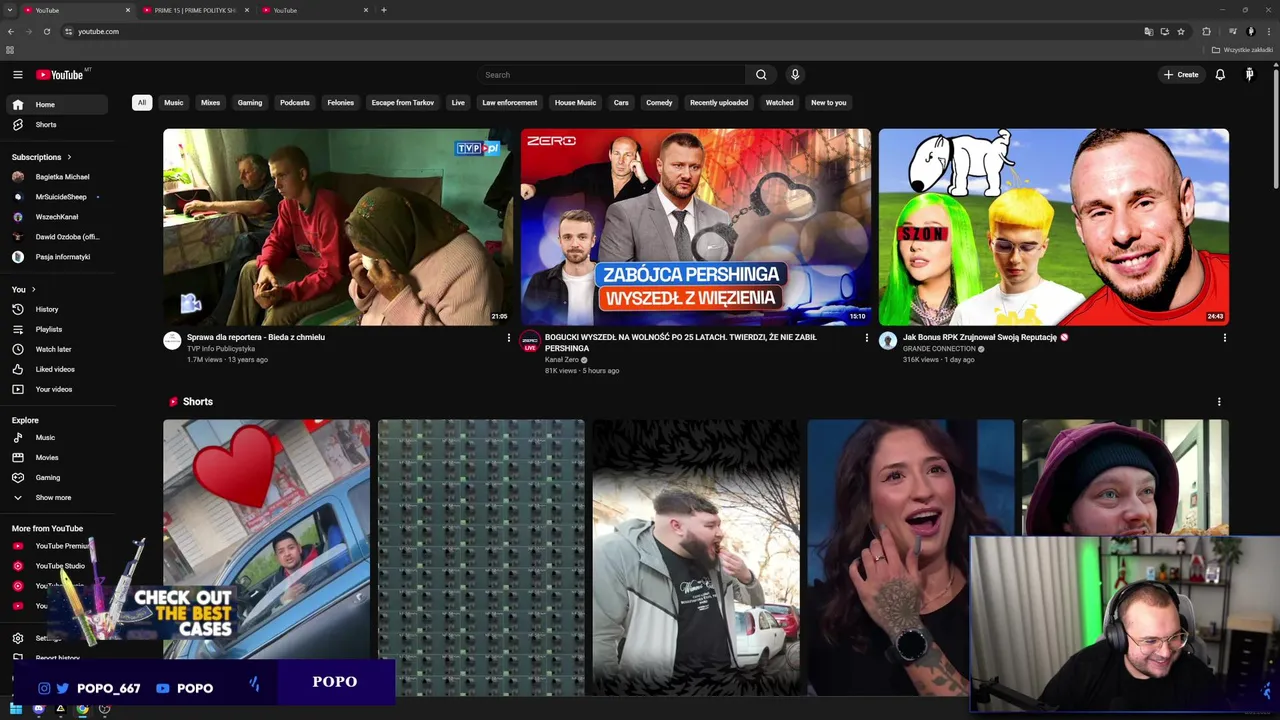
Task: Expand the You section chevron
Action: pos(33,289)
